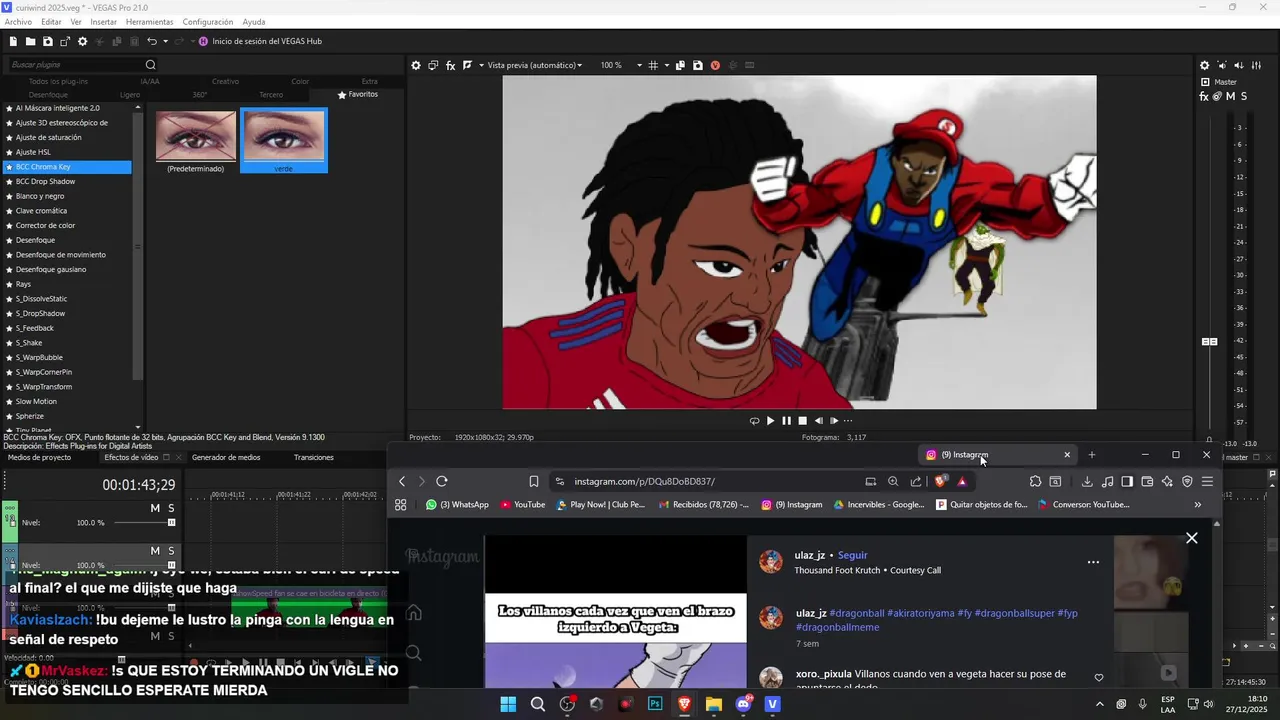Open Discord from the taskbar
Screen dimensions: 1280x720
pos(743,704)
